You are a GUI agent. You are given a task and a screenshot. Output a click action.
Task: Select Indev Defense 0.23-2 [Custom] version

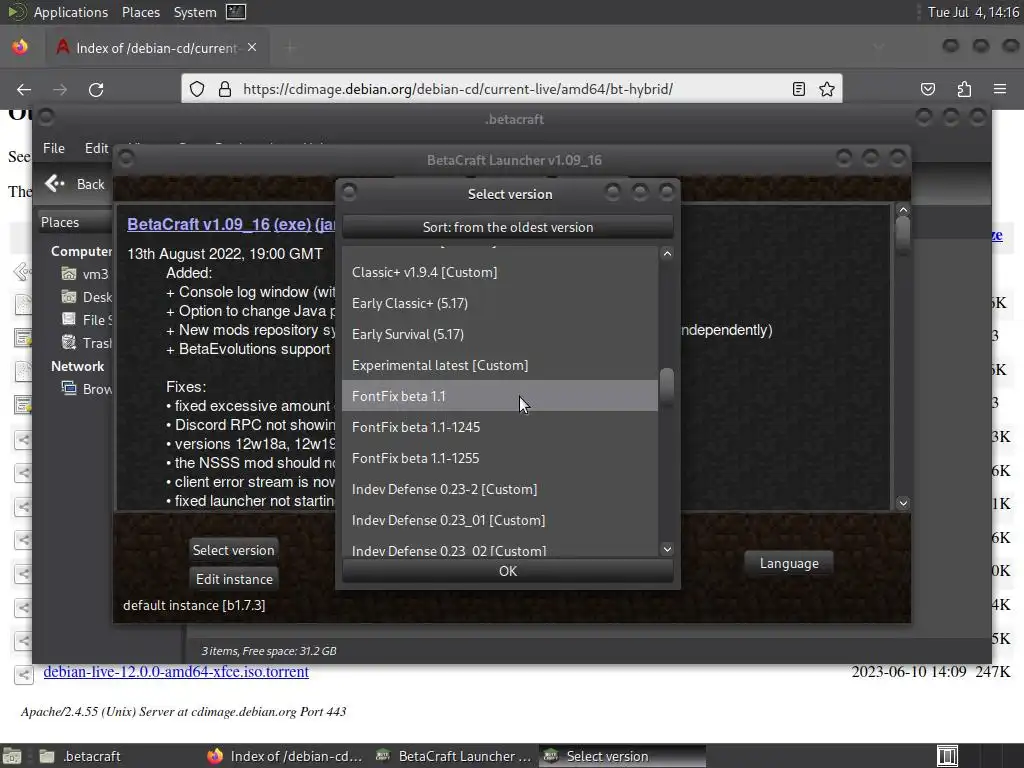click(500, 489)
